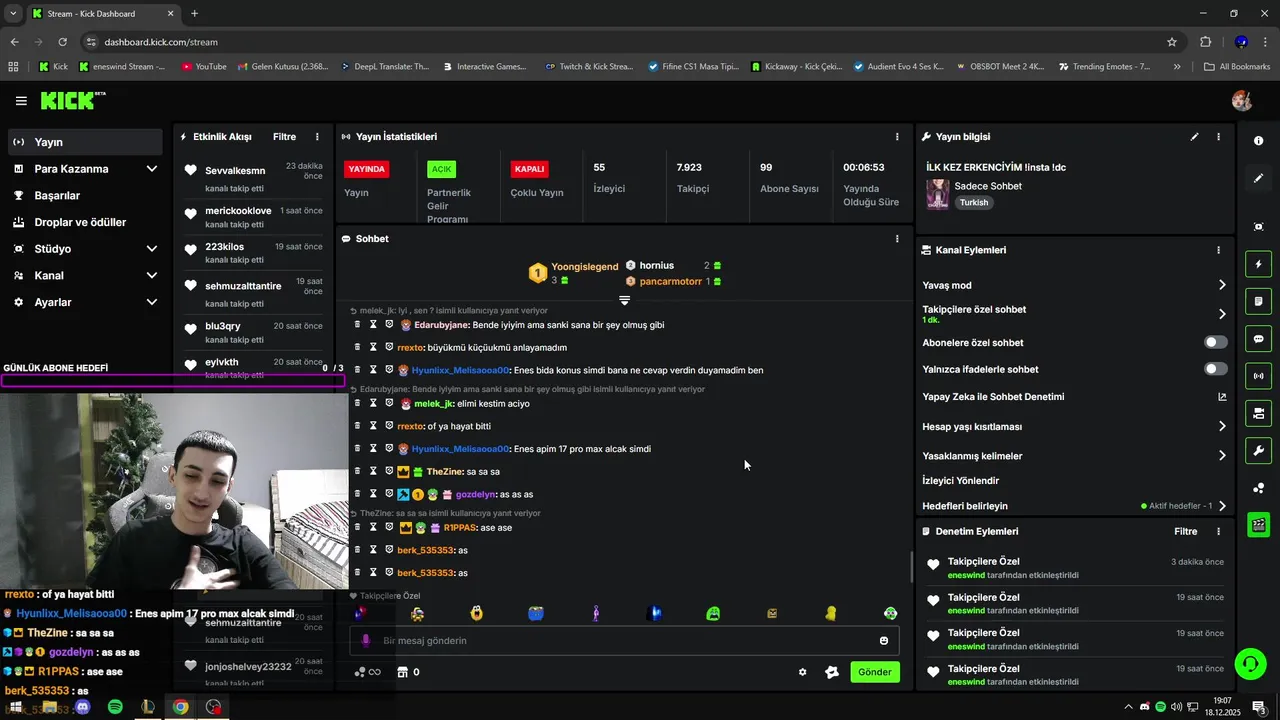Click the green clapperboard icon in right sidebar
Viewport: 1280px width, 720px height.
coord(1259,524)
